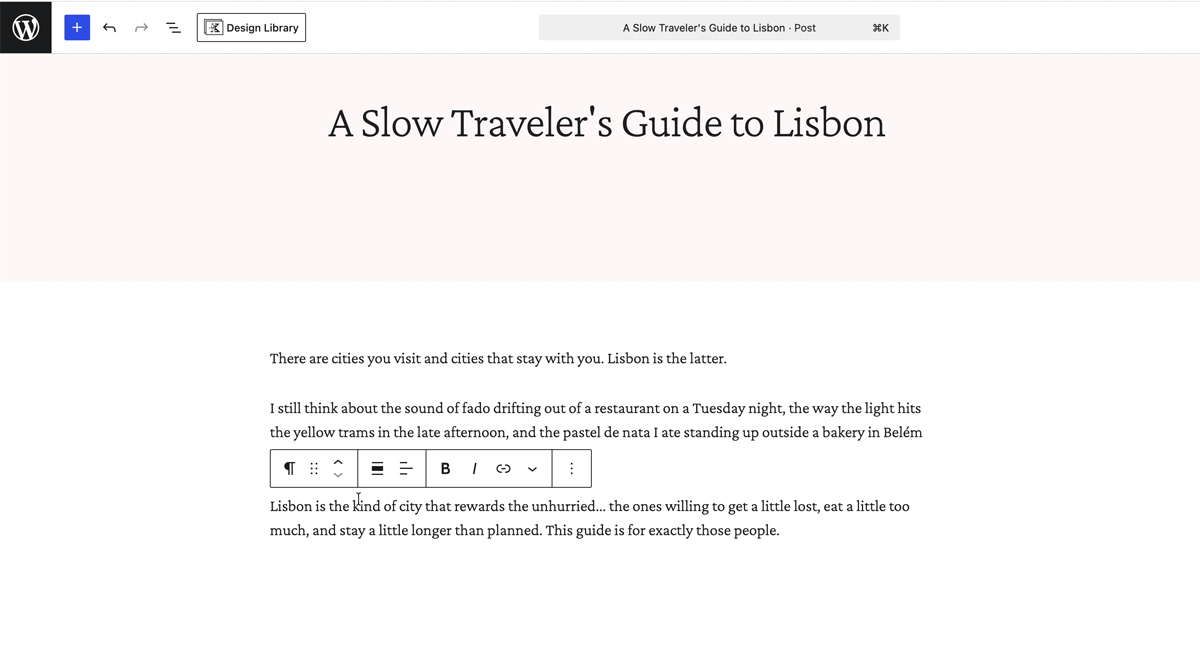This screenshot has height=649, width=1200.
Task: Open the Design Library
Action: click(x=251, y=28)
